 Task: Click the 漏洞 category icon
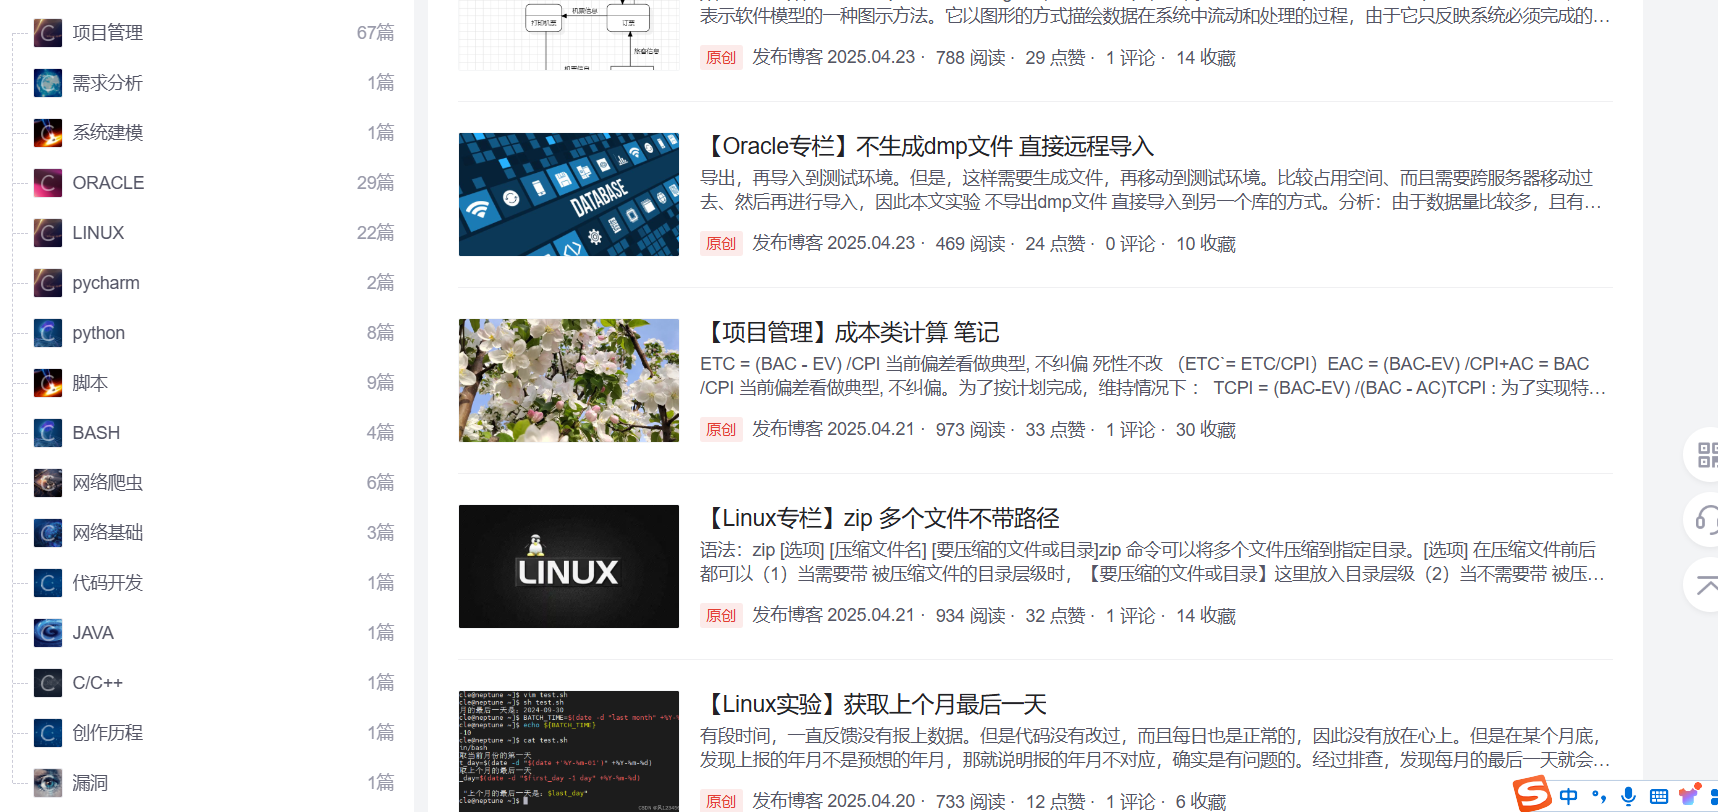(48, 783)
